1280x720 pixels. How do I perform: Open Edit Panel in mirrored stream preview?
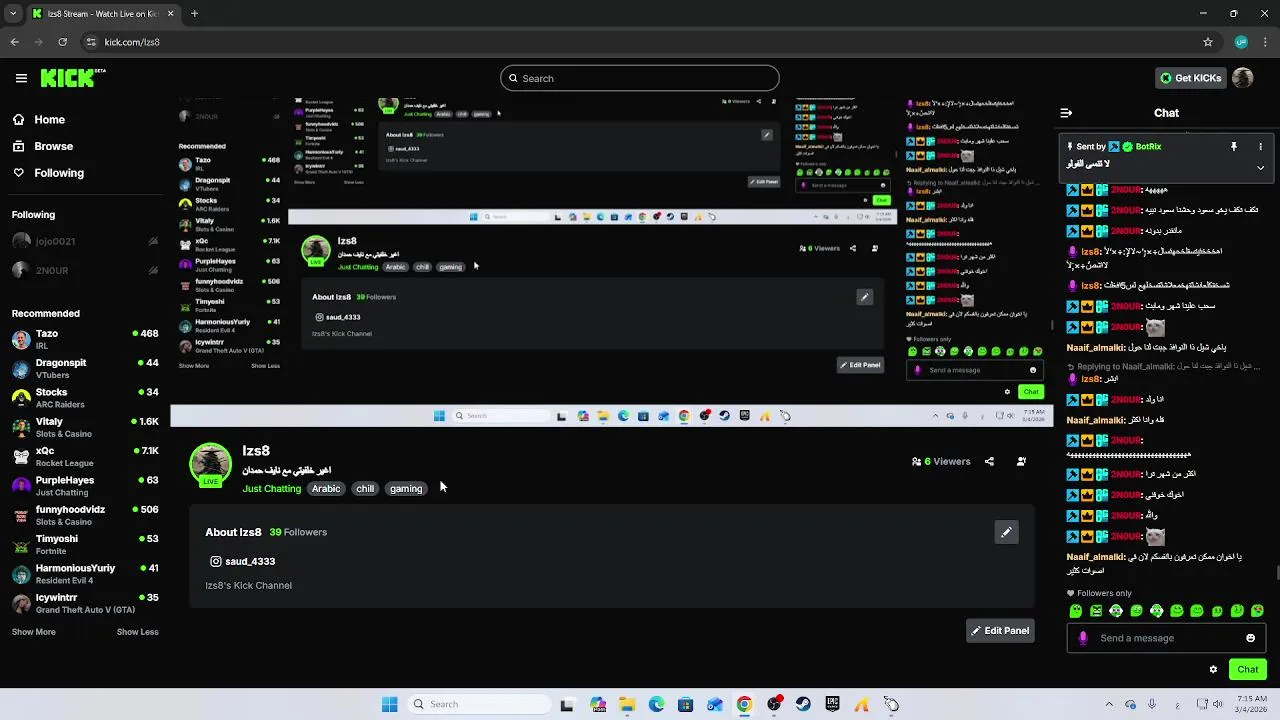860,365
